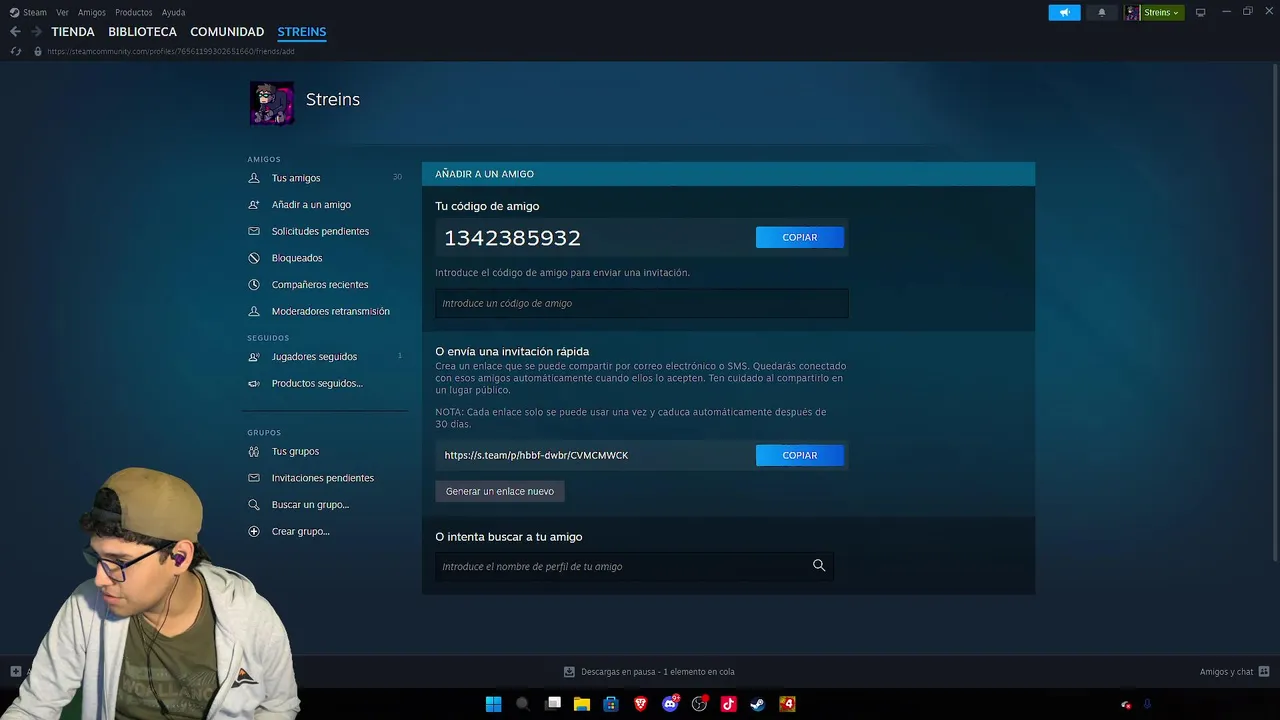Click the small avatar beside the account name
Image resolution: width=1280 pixels, height=720 pixels.
coord(1131,12)
